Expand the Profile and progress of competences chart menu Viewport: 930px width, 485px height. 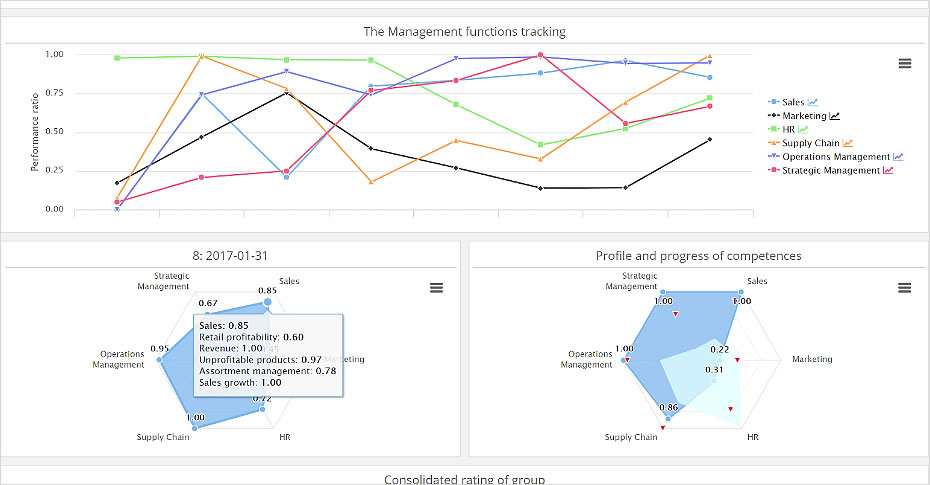coord(905,288)
